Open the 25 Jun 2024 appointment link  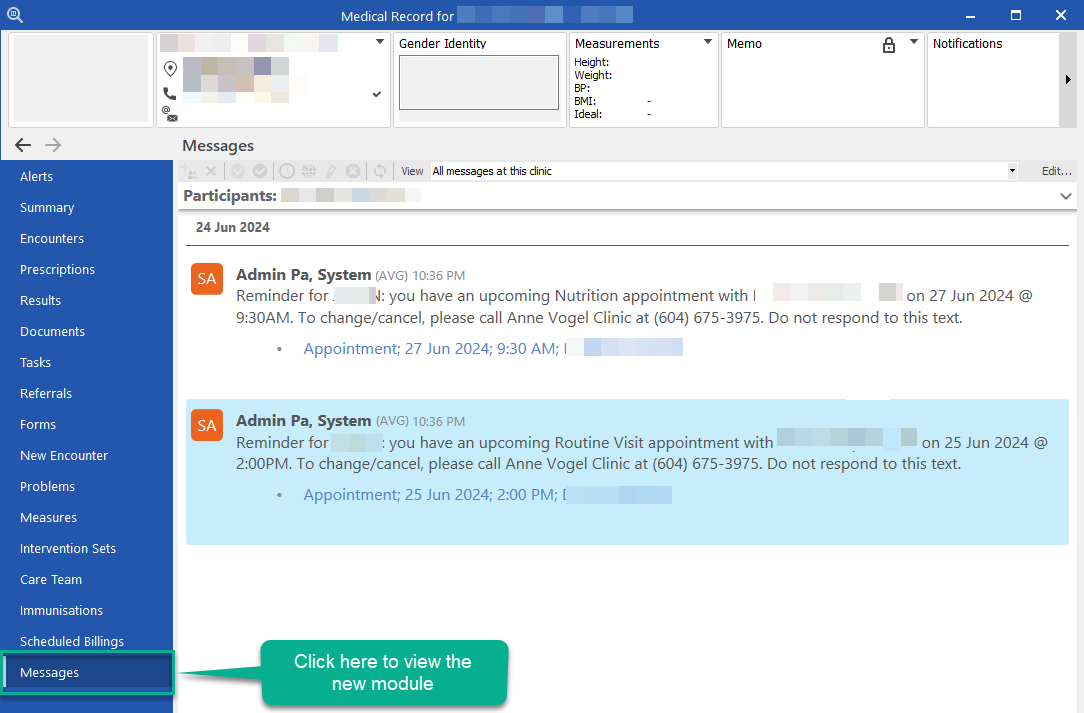[430, 494]
